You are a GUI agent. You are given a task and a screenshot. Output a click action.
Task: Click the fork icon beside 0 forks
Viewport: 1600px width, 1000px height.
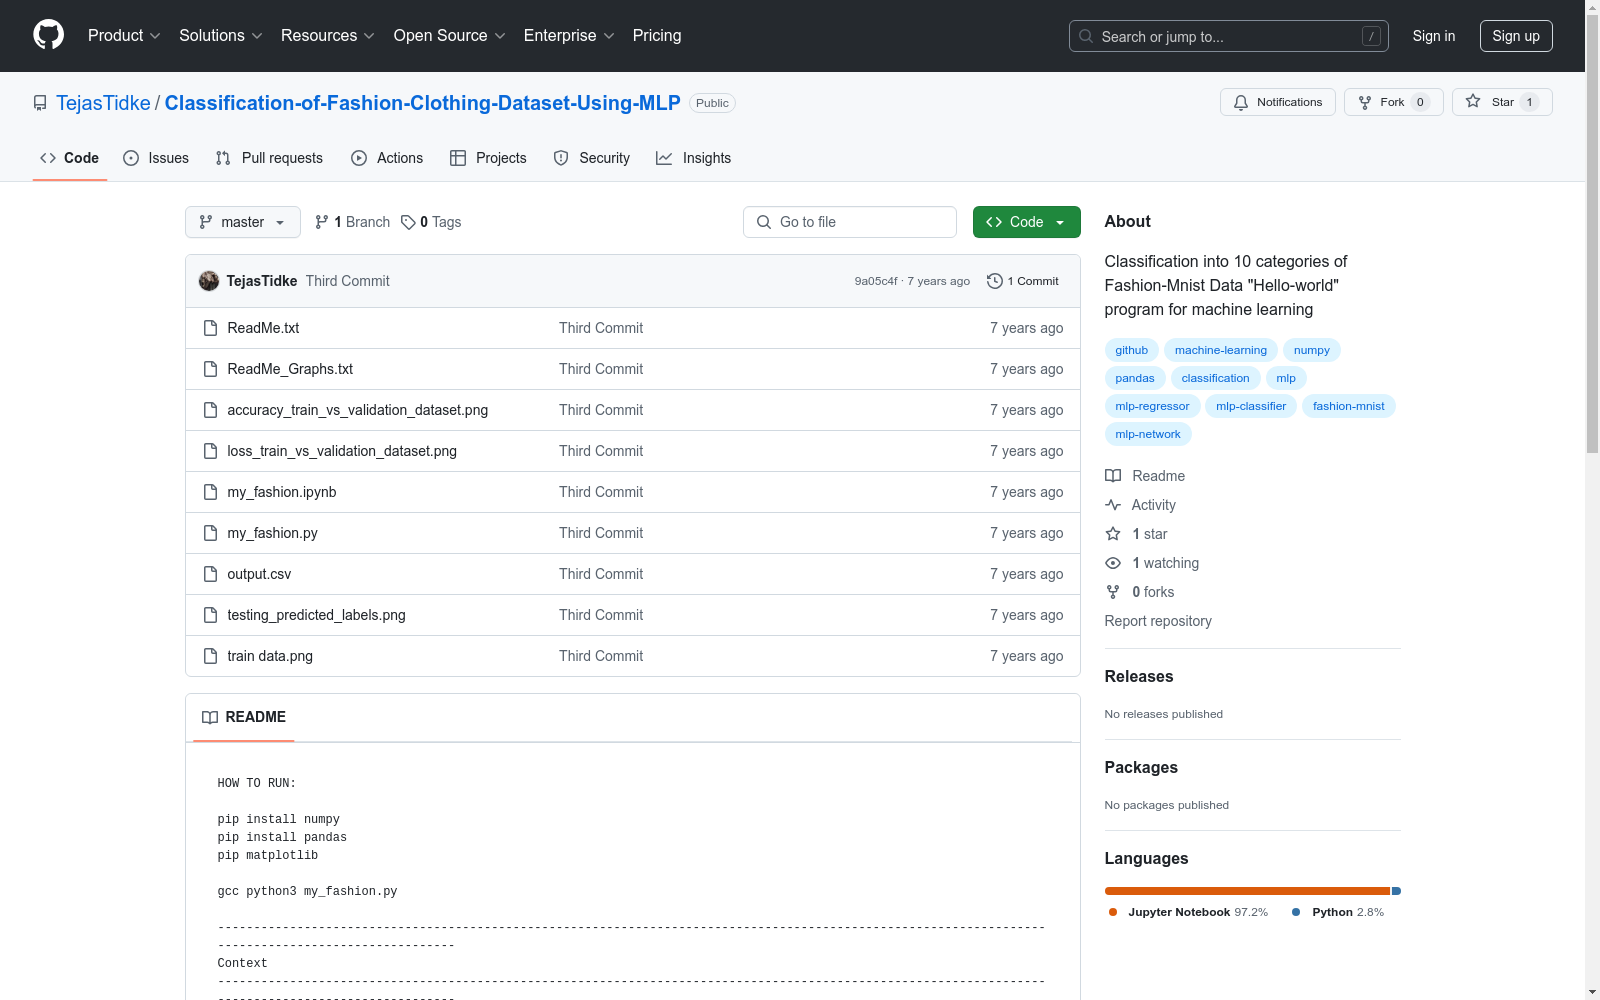pyautogui.click(x=1113, y=592)
